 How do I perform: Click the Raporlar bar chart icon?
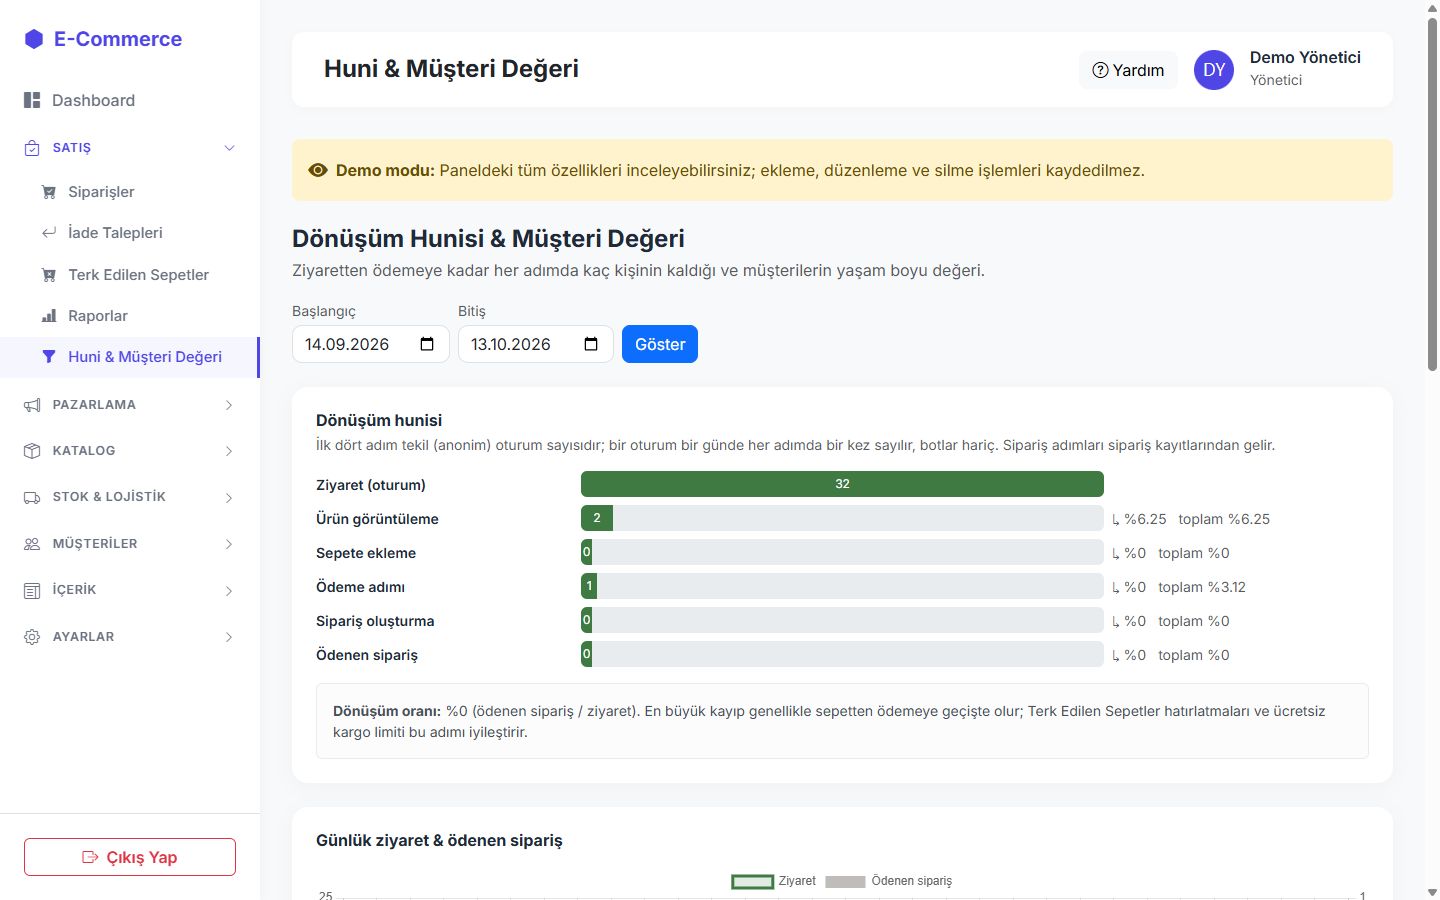pos(49,316)
